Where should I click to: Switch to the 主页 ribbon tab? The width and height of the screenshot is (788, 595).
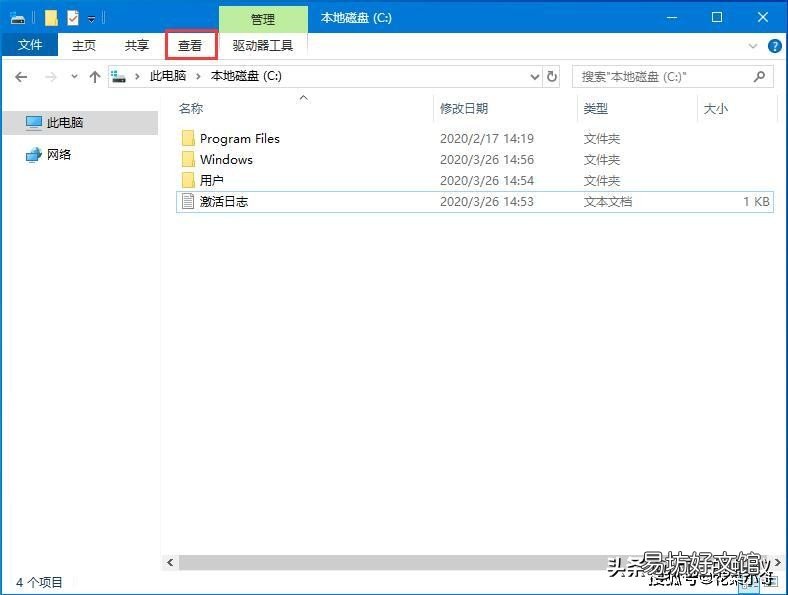tap(83, 45)
